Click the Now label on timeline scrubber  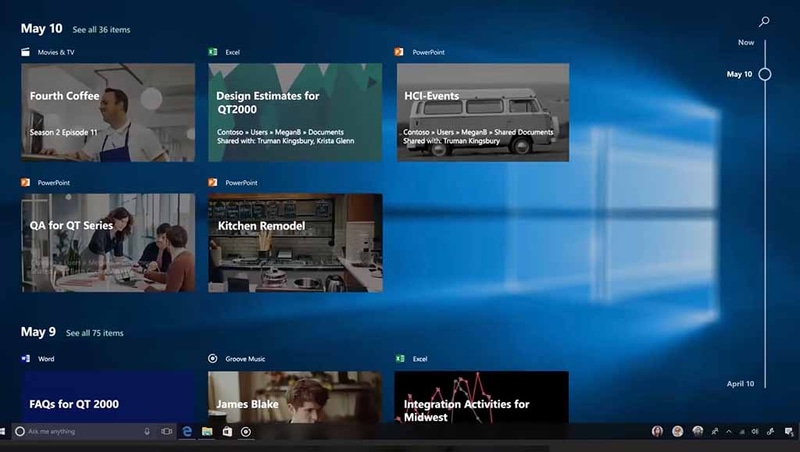[745, 42]
